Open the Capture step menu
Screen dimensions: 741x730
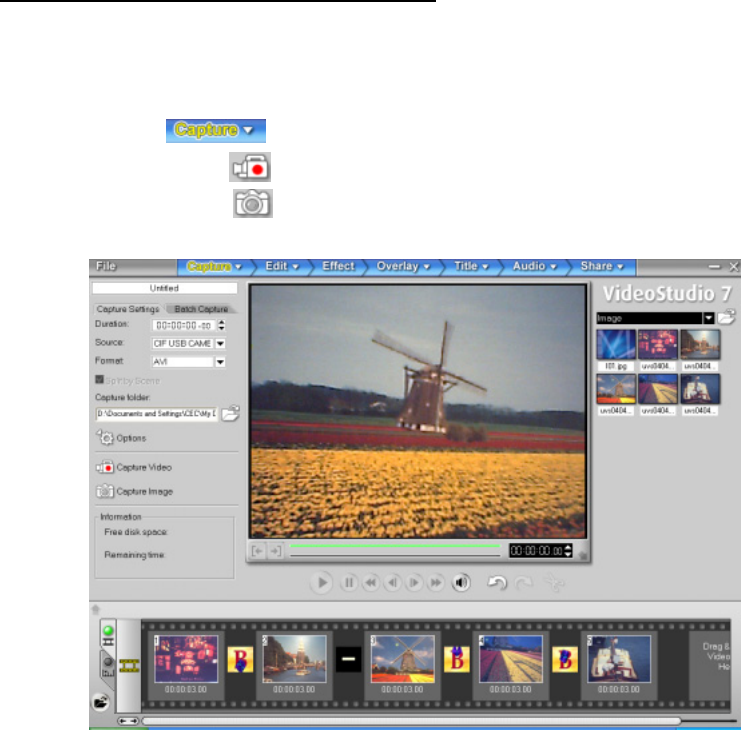pos(215,267)
